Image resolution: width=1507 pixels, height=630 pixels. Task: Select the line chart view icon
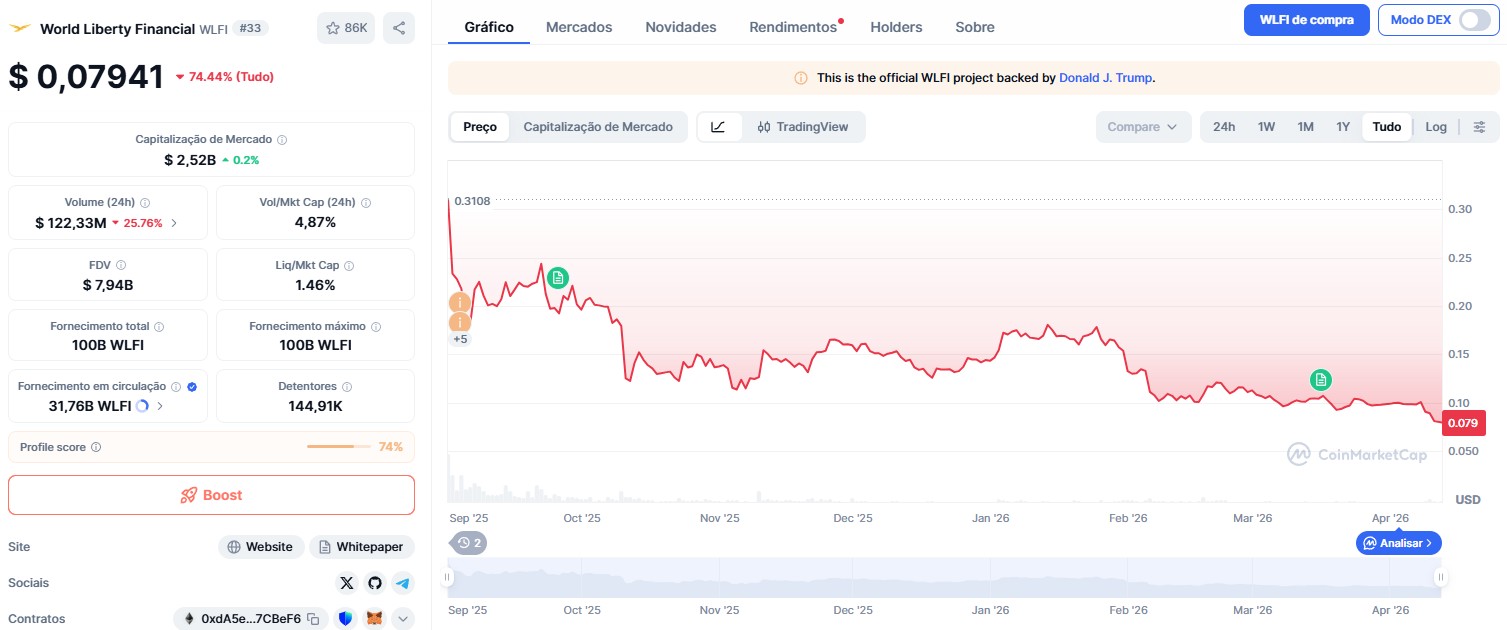[719, 127]
